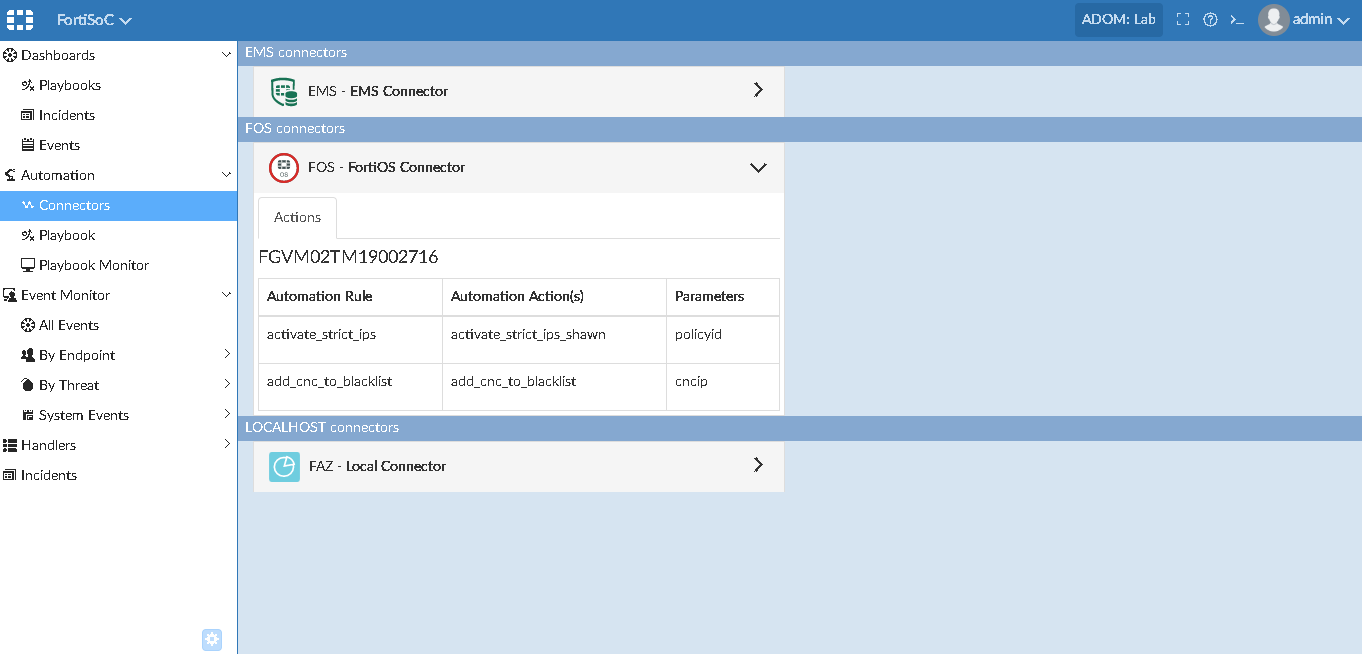Click the ADOM: Lab button
Viewport: 1362px width, 656px height.
(1118, 19)
